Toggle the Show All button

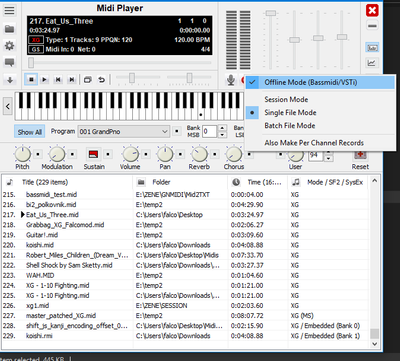pos(30,132)
